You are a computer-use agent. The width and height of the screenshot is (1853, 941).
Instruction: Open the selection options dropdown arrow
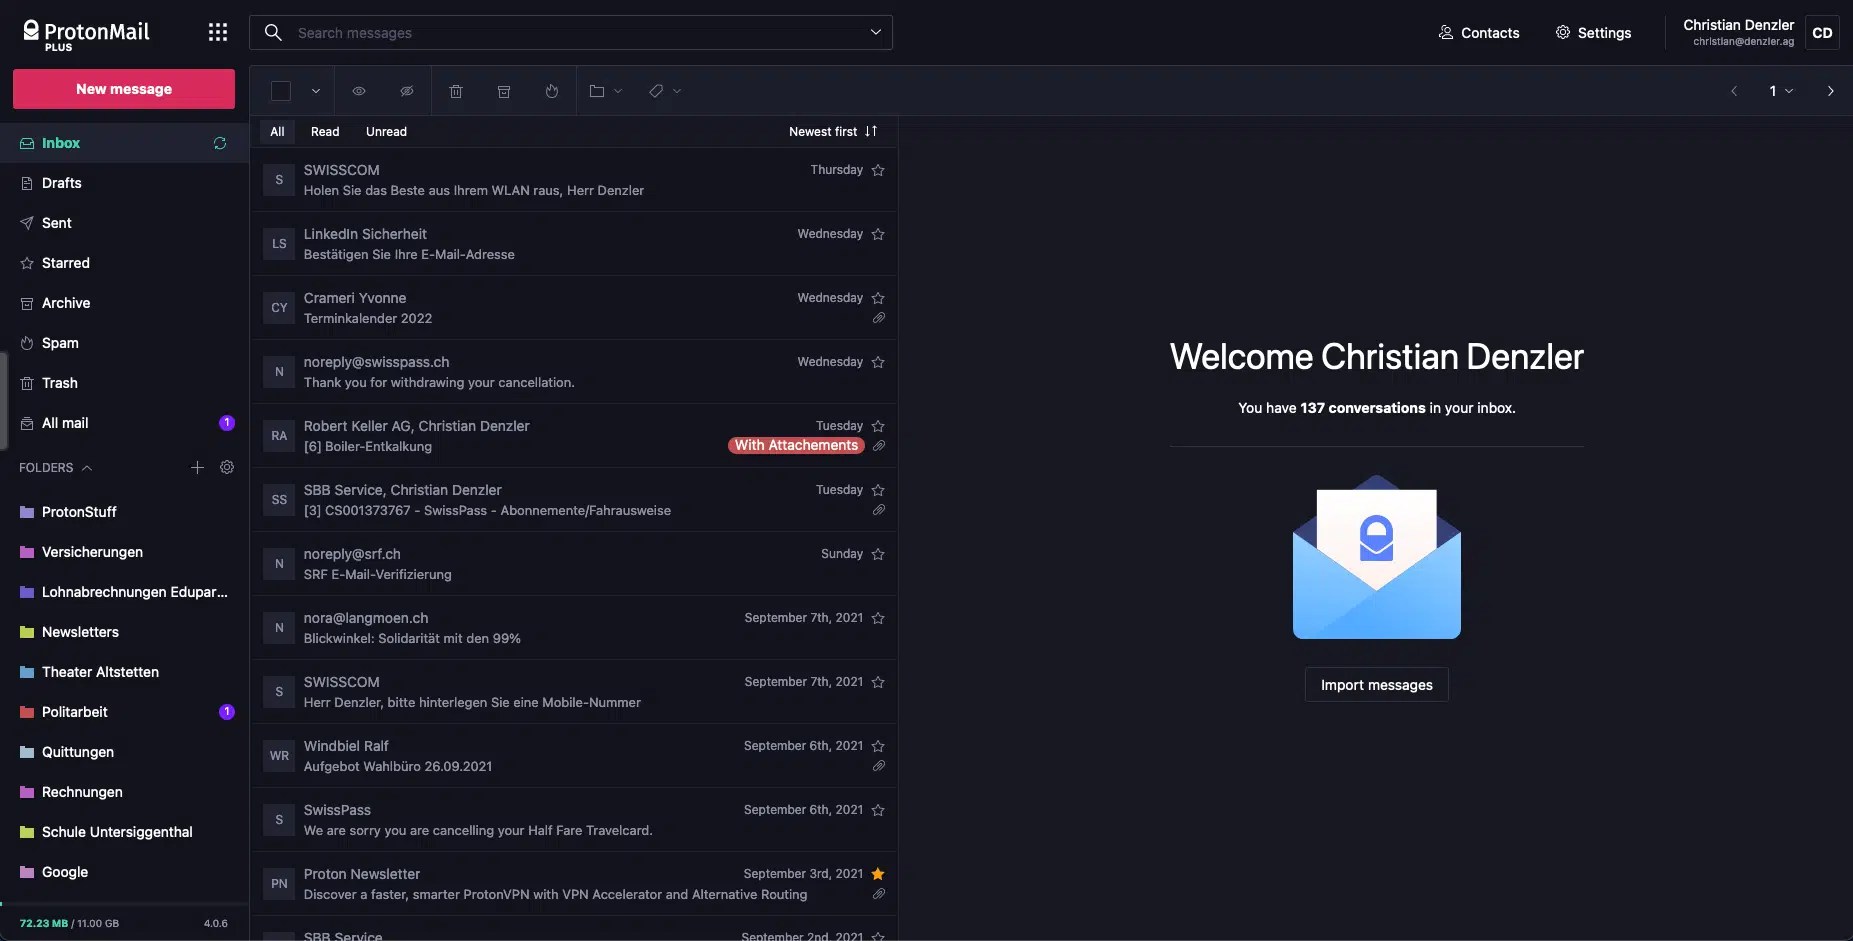[x=316, y=91]
